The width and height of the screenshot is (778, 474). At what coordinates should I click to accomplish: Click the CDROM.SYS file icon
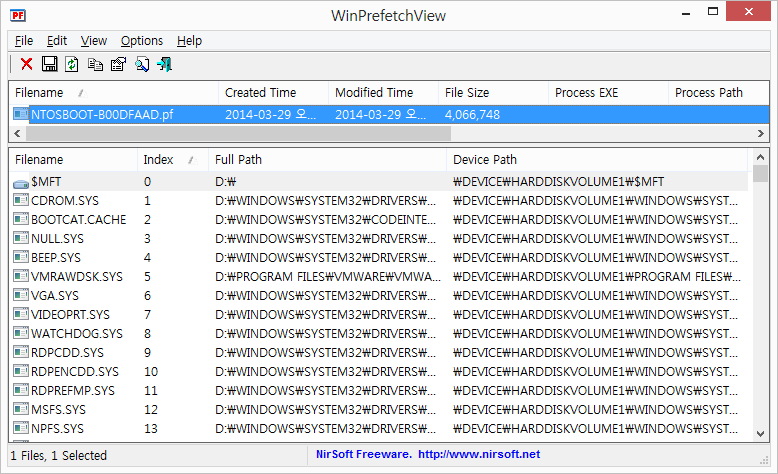pos(21,200)
